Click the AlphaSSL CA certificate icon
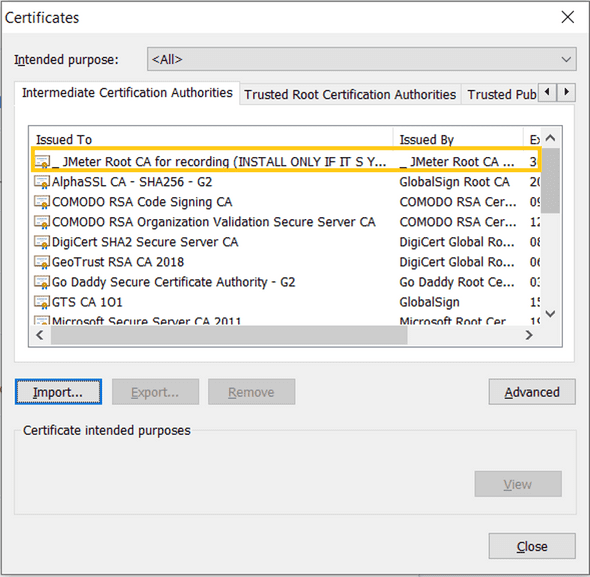 (42, 182)
